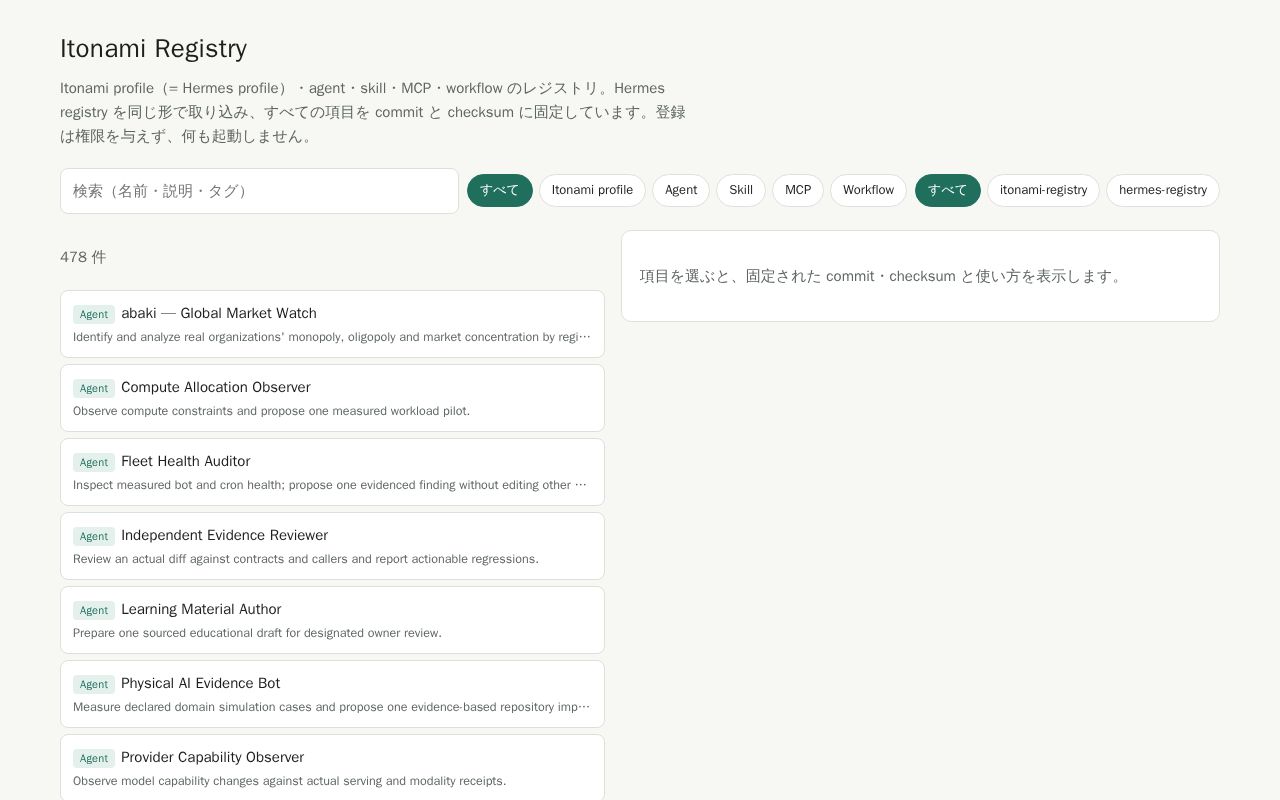The width and height of the screenshot is (1280, 800).
Task: Select the first green すべて type filter
Action: coord(500,190)
